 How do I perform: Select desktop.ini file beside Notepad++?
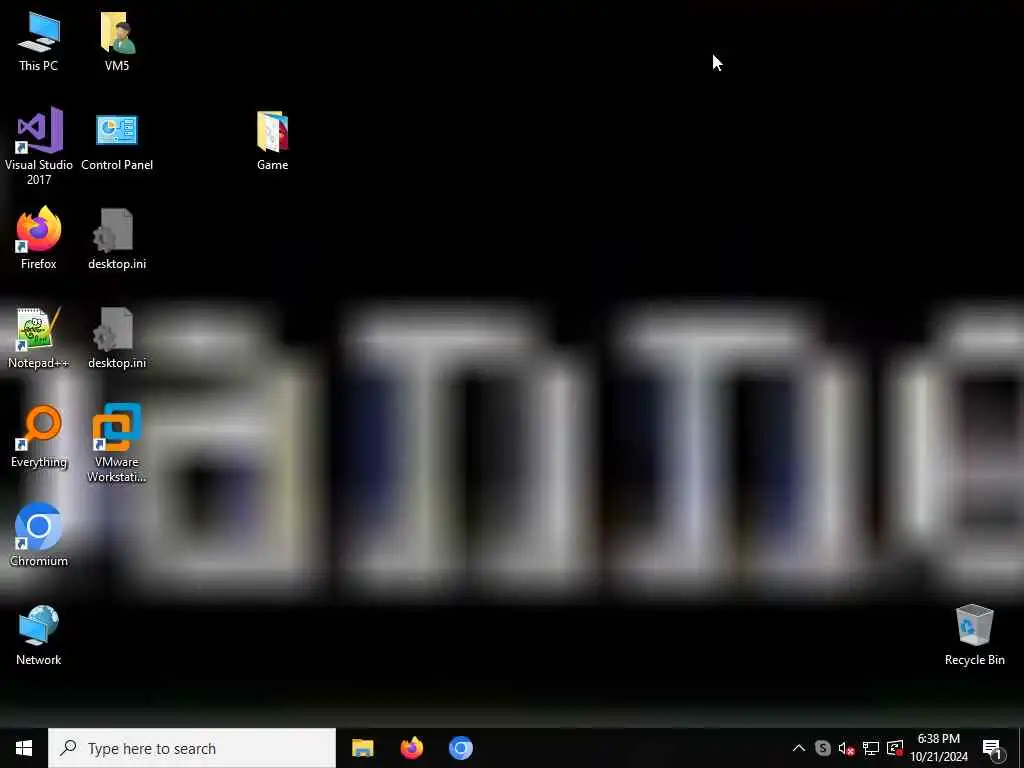click(x=117, y=338)
